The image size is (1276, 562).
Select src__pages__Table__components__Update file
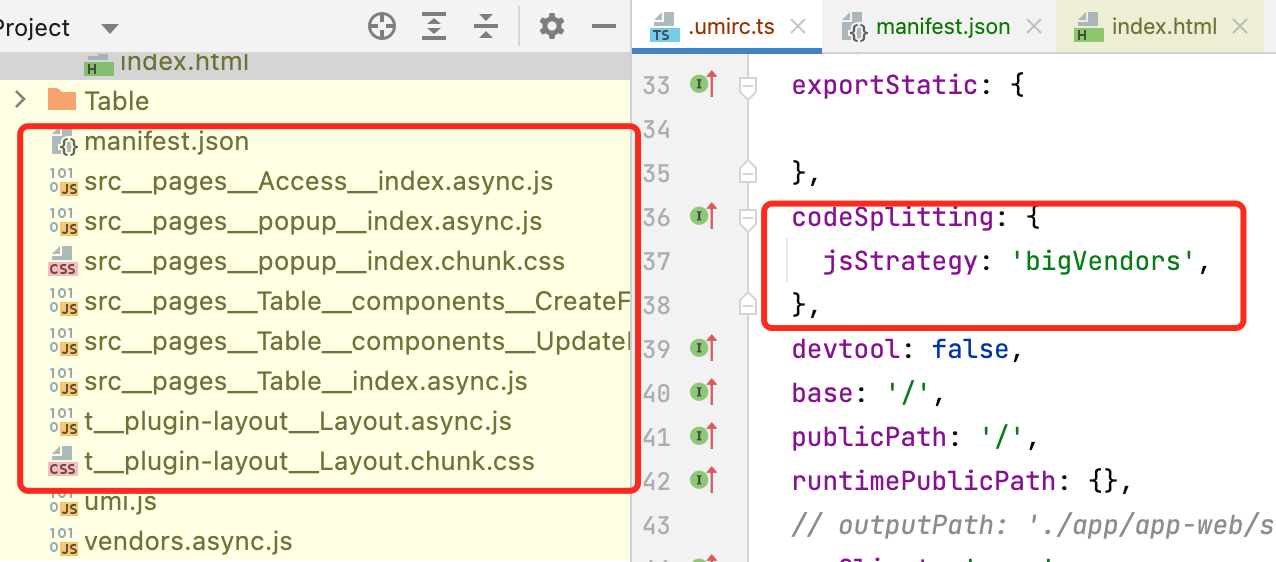(x=357, y=341)
